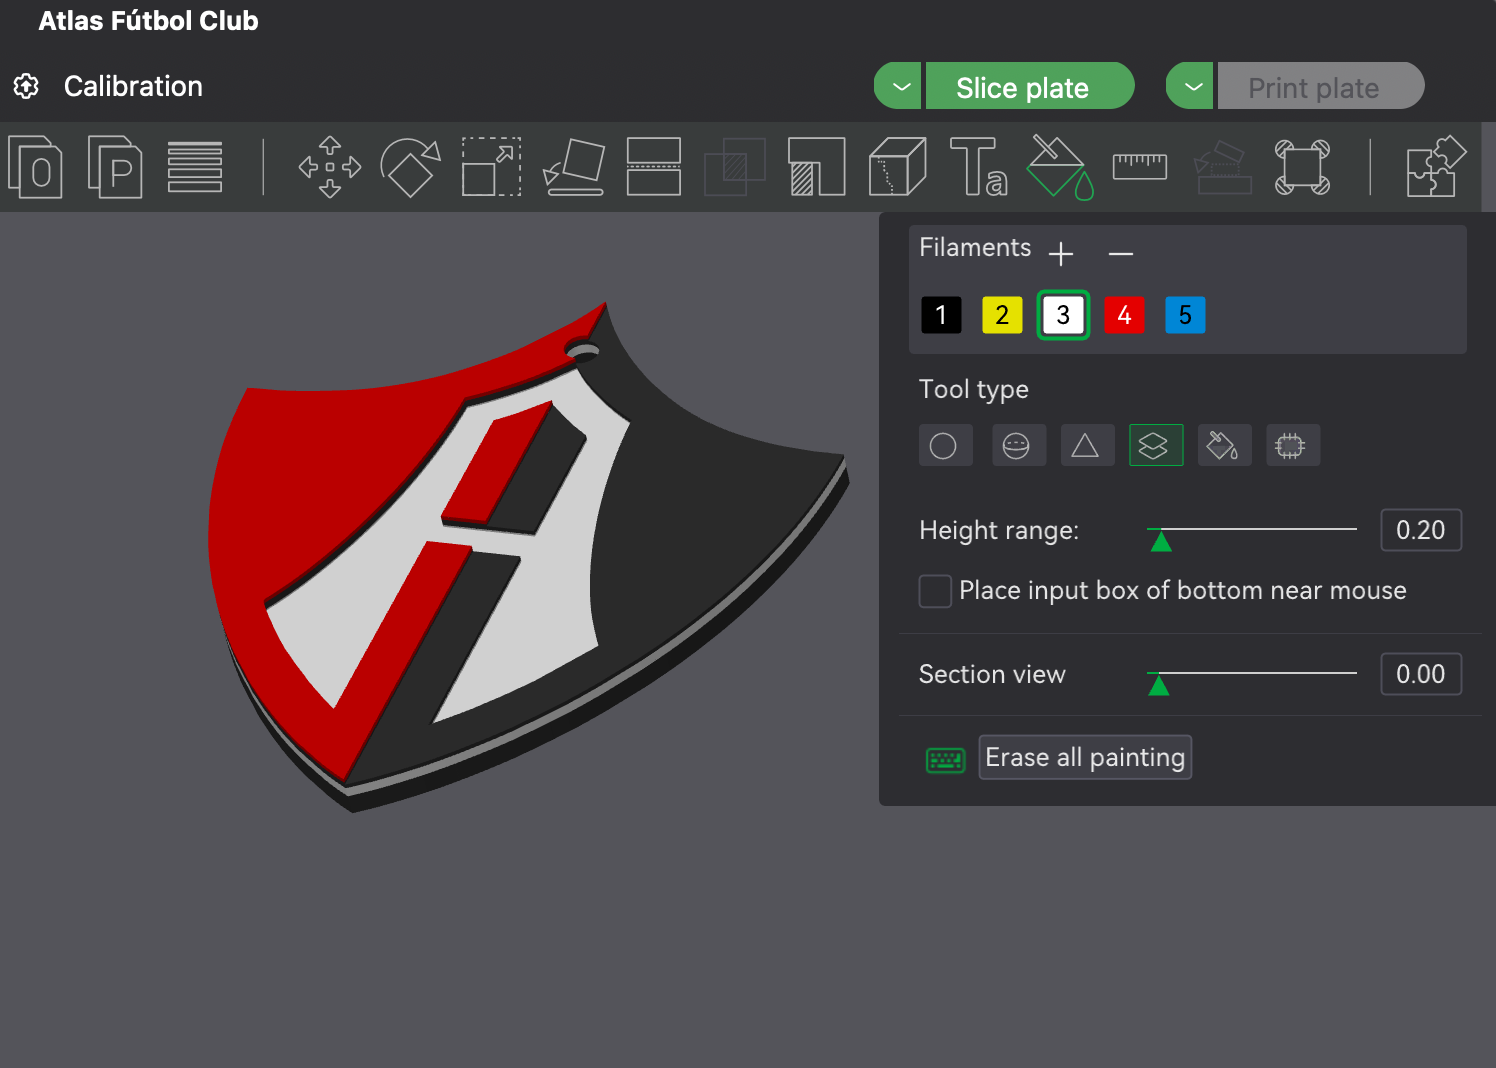Select the Text shape tool
This screenshot has width=1496, height=1068.
[978, 166]
